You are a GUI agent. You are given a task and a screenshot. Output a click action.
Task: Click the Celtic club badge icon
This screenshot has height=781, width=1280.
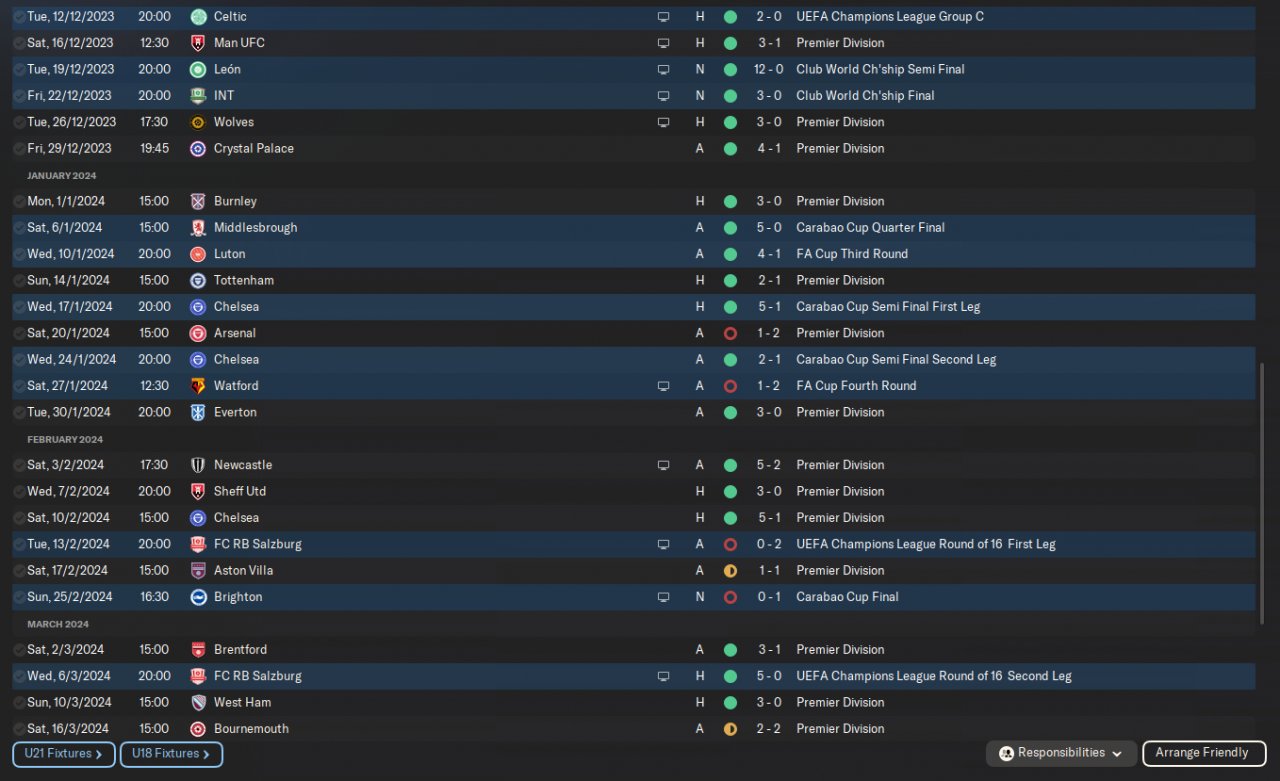coord(198,17)
